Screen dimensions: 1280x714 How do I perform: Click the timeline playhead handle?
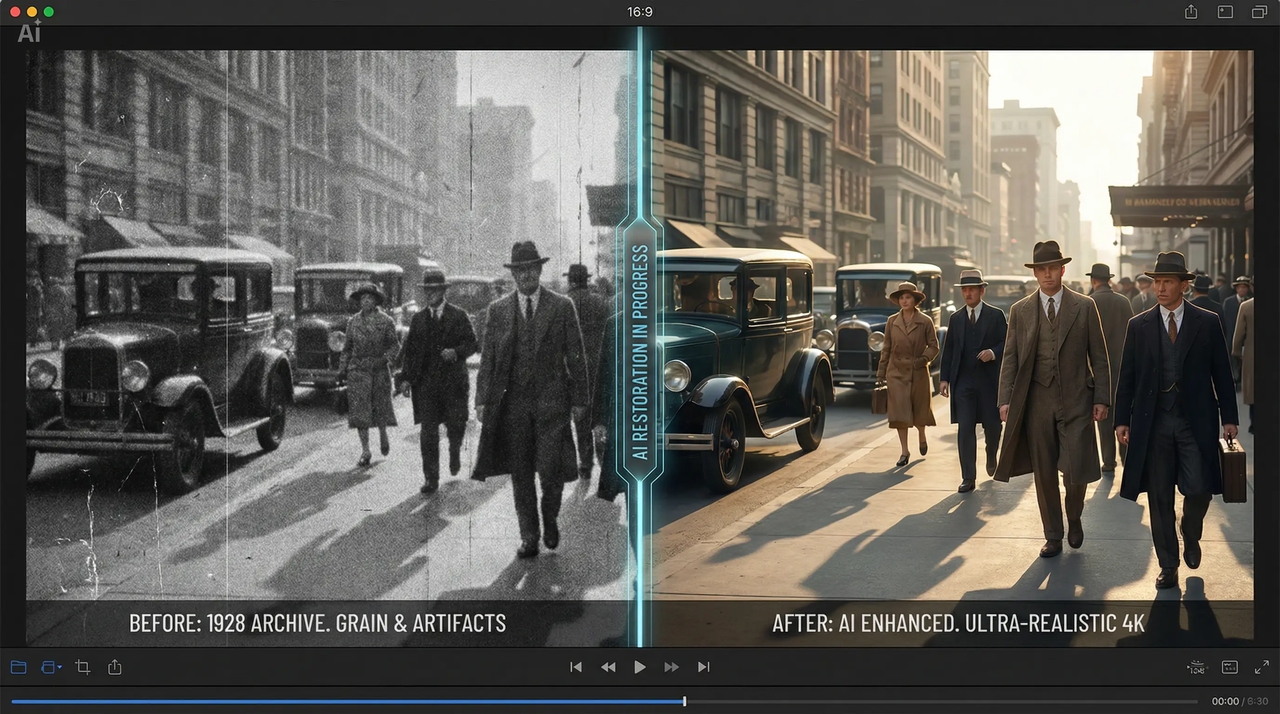coord(684,701)
